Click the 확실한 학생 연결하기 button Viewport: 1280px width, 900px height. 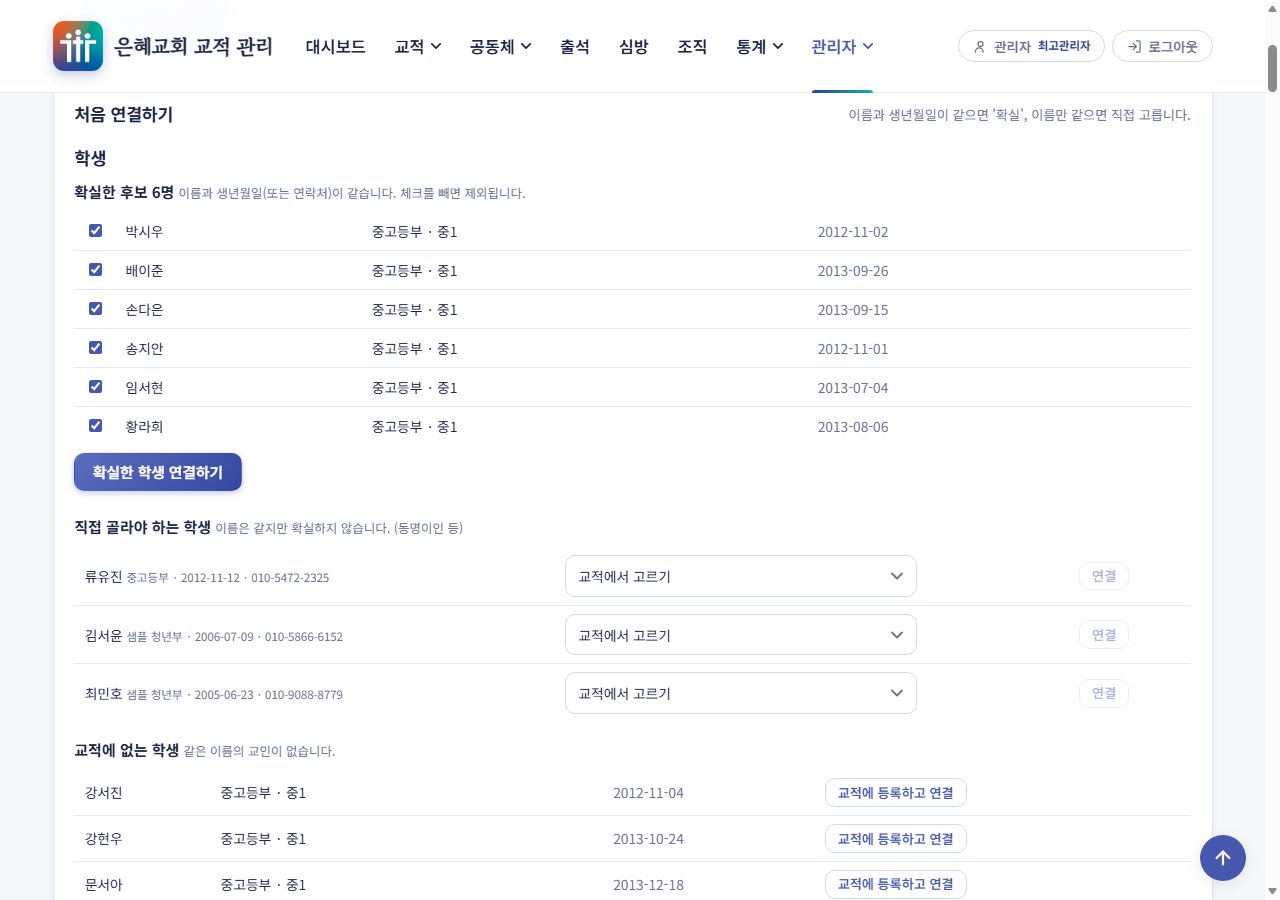click(158, 472)
